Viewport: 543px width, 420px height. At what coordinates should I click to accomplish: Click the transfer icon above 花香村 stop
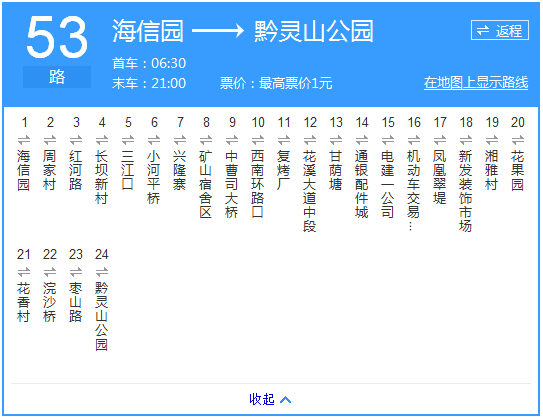pos(24,272)
